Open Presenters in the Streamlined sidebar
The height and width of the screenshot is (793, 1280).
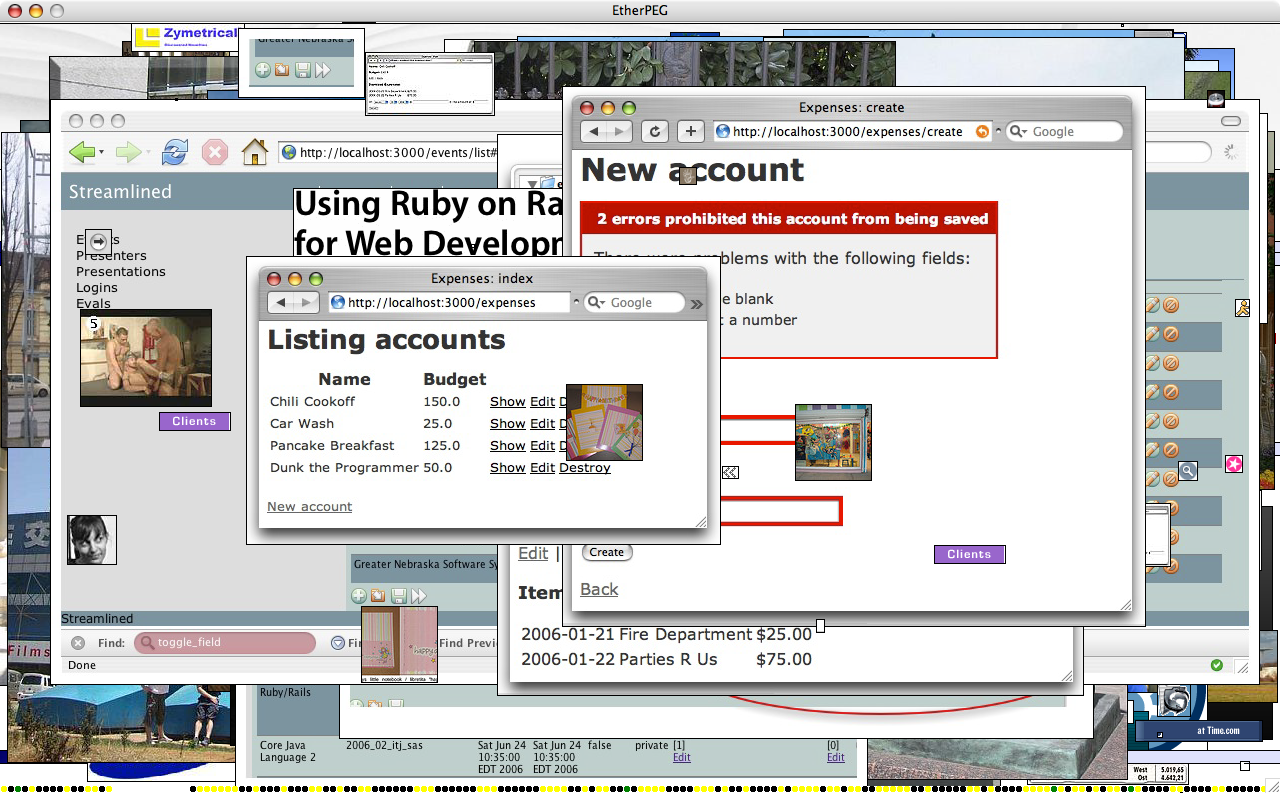point(111,255)
